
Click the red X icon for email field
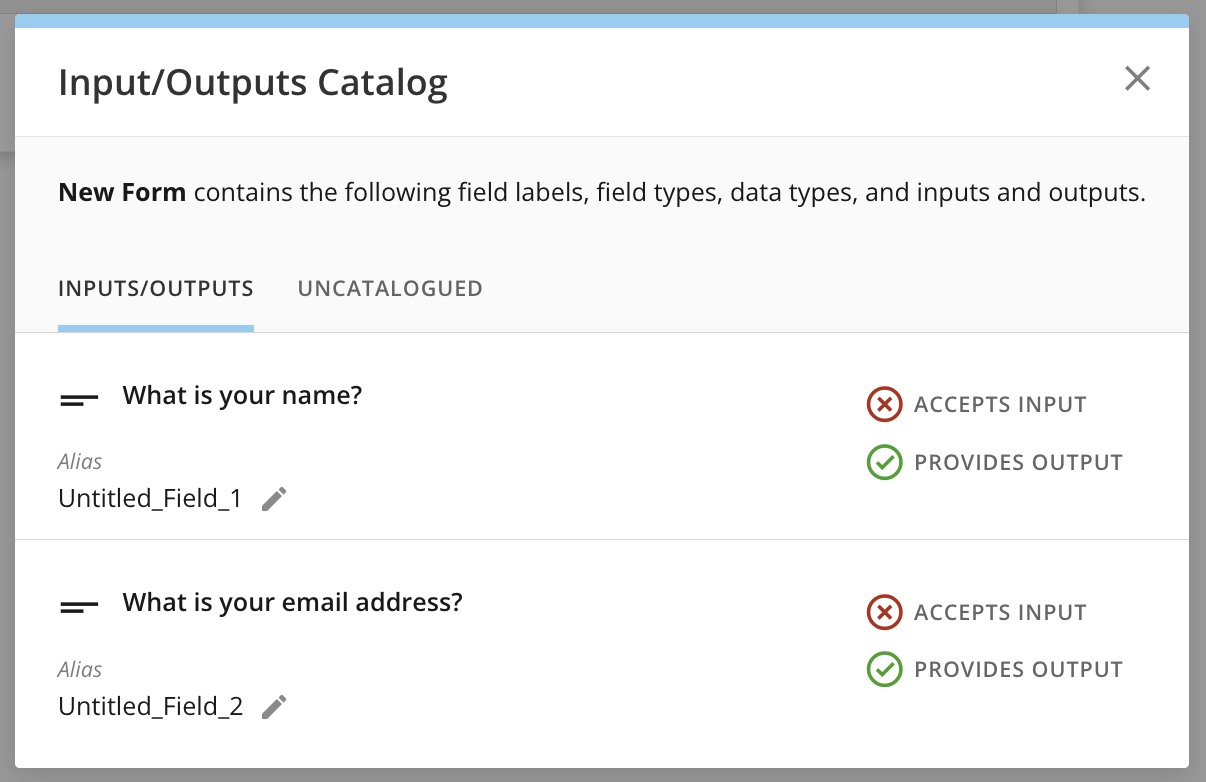pos(884,612)
